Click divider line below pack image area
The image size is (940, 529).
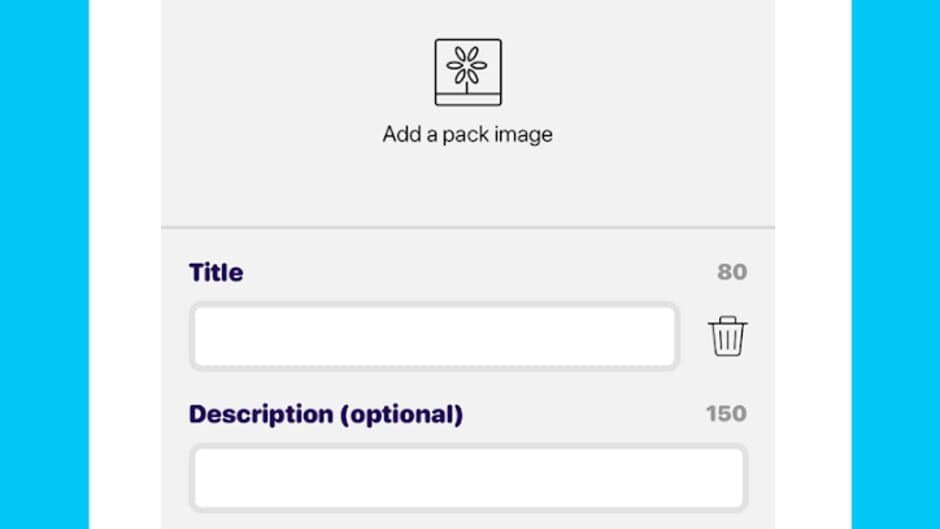(x=467, y=227)
